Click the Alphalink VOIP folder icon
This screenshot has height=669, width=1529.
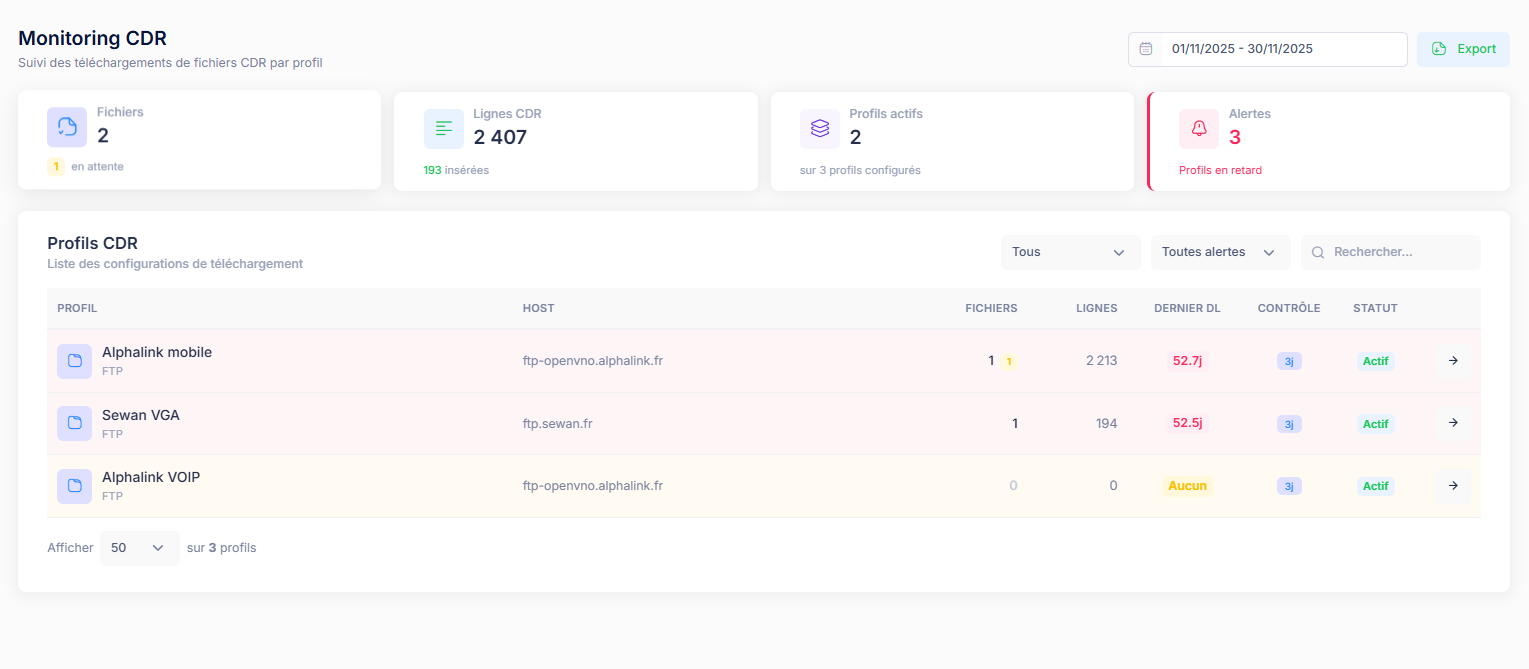pos(75,486)
